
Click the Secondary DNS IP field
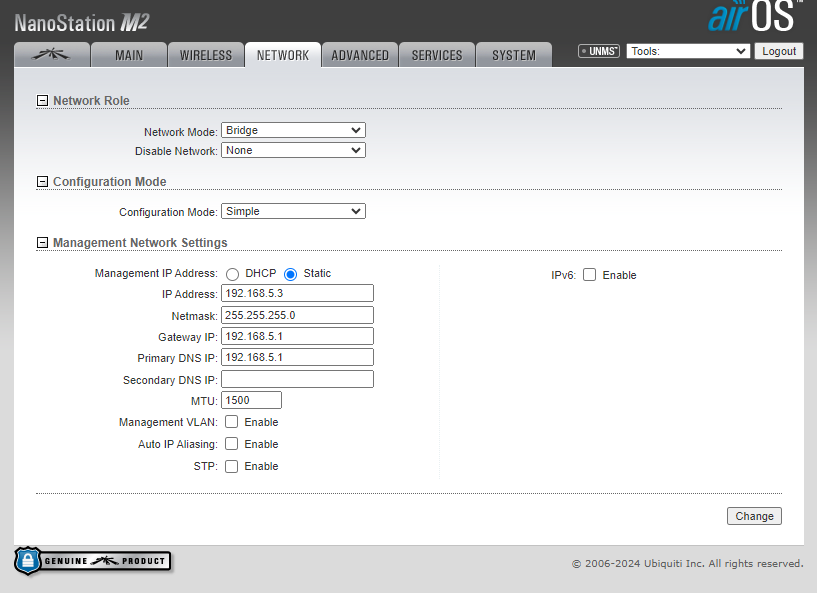pos(297,379)
